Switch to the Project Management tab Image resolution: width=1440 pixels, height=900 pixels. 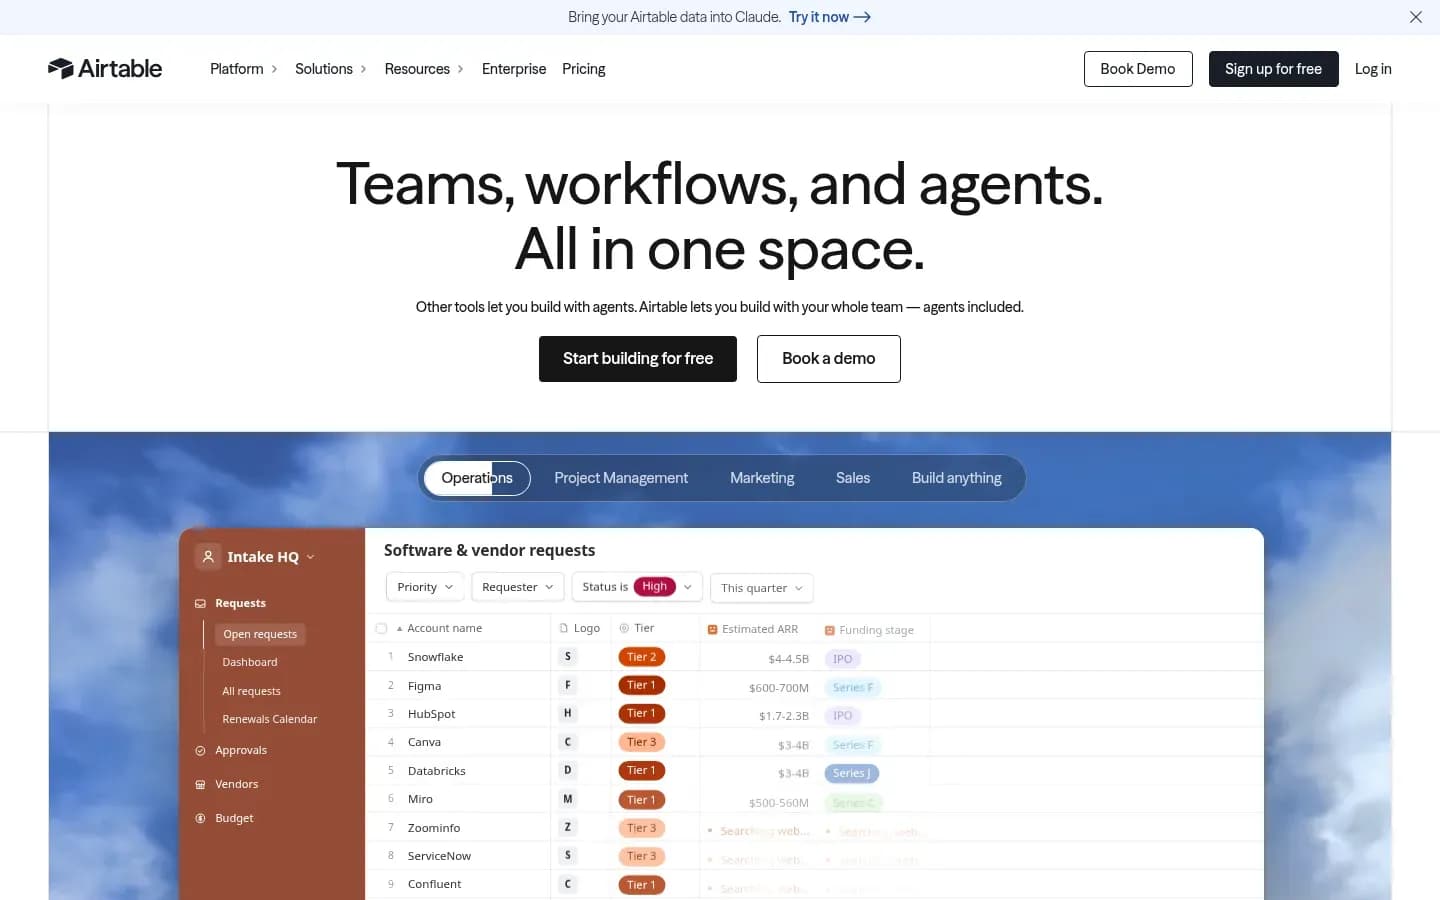tap(621, 478)
